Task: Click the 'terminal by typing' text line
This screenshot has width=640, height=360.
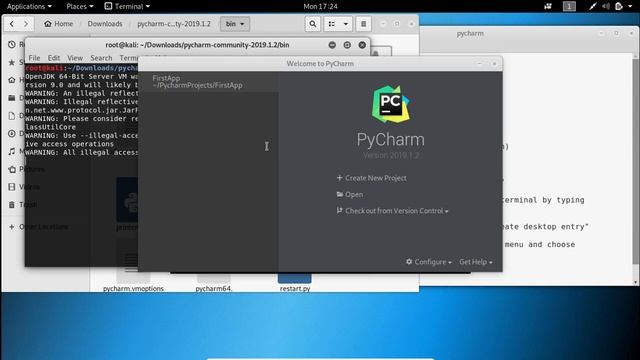Action: click(x=544, y=200)
